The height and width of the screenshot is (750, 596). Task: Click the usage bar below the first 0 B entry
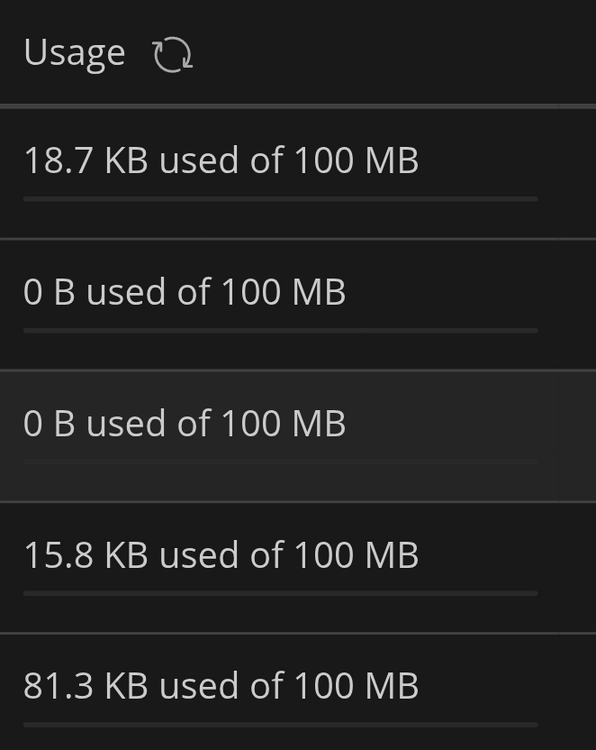tap(281, 331)
